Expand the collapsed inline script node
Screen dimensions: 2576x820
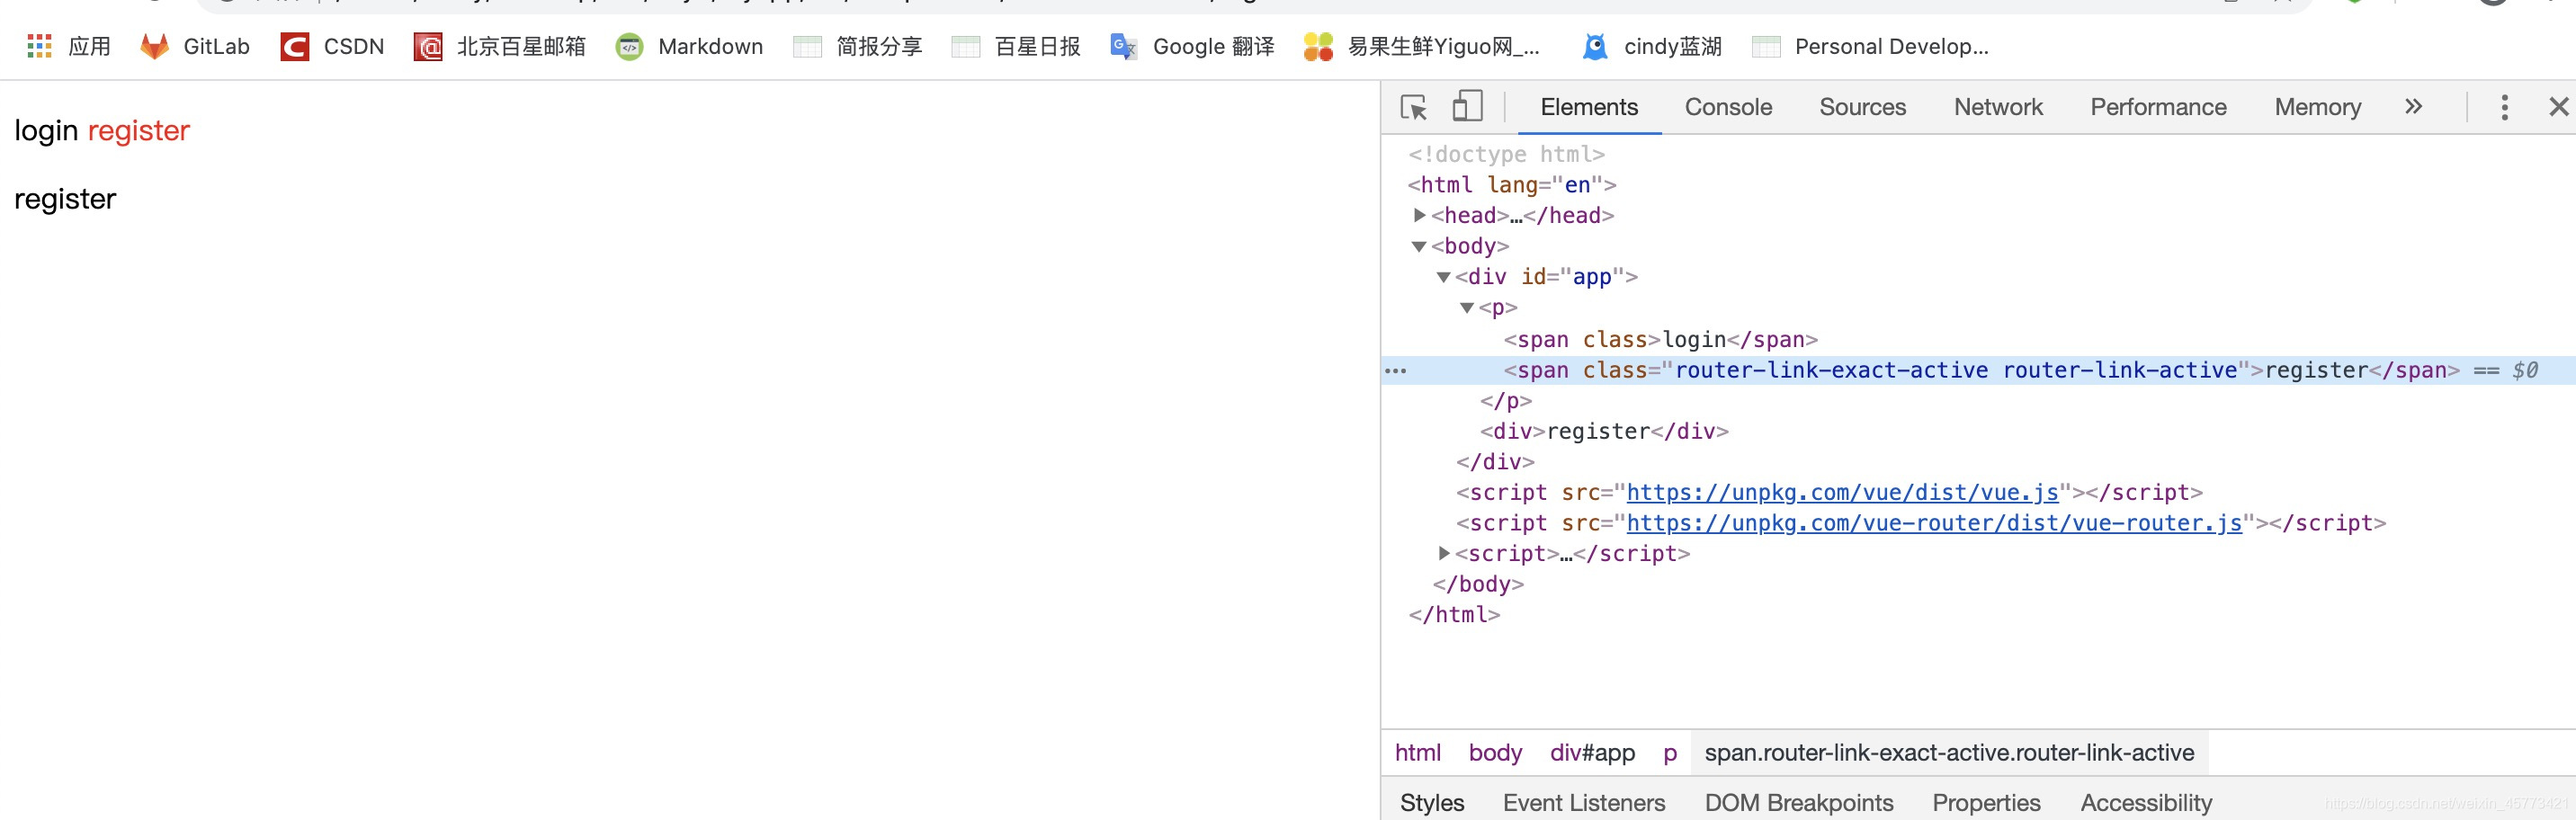tap(1443, 553)
